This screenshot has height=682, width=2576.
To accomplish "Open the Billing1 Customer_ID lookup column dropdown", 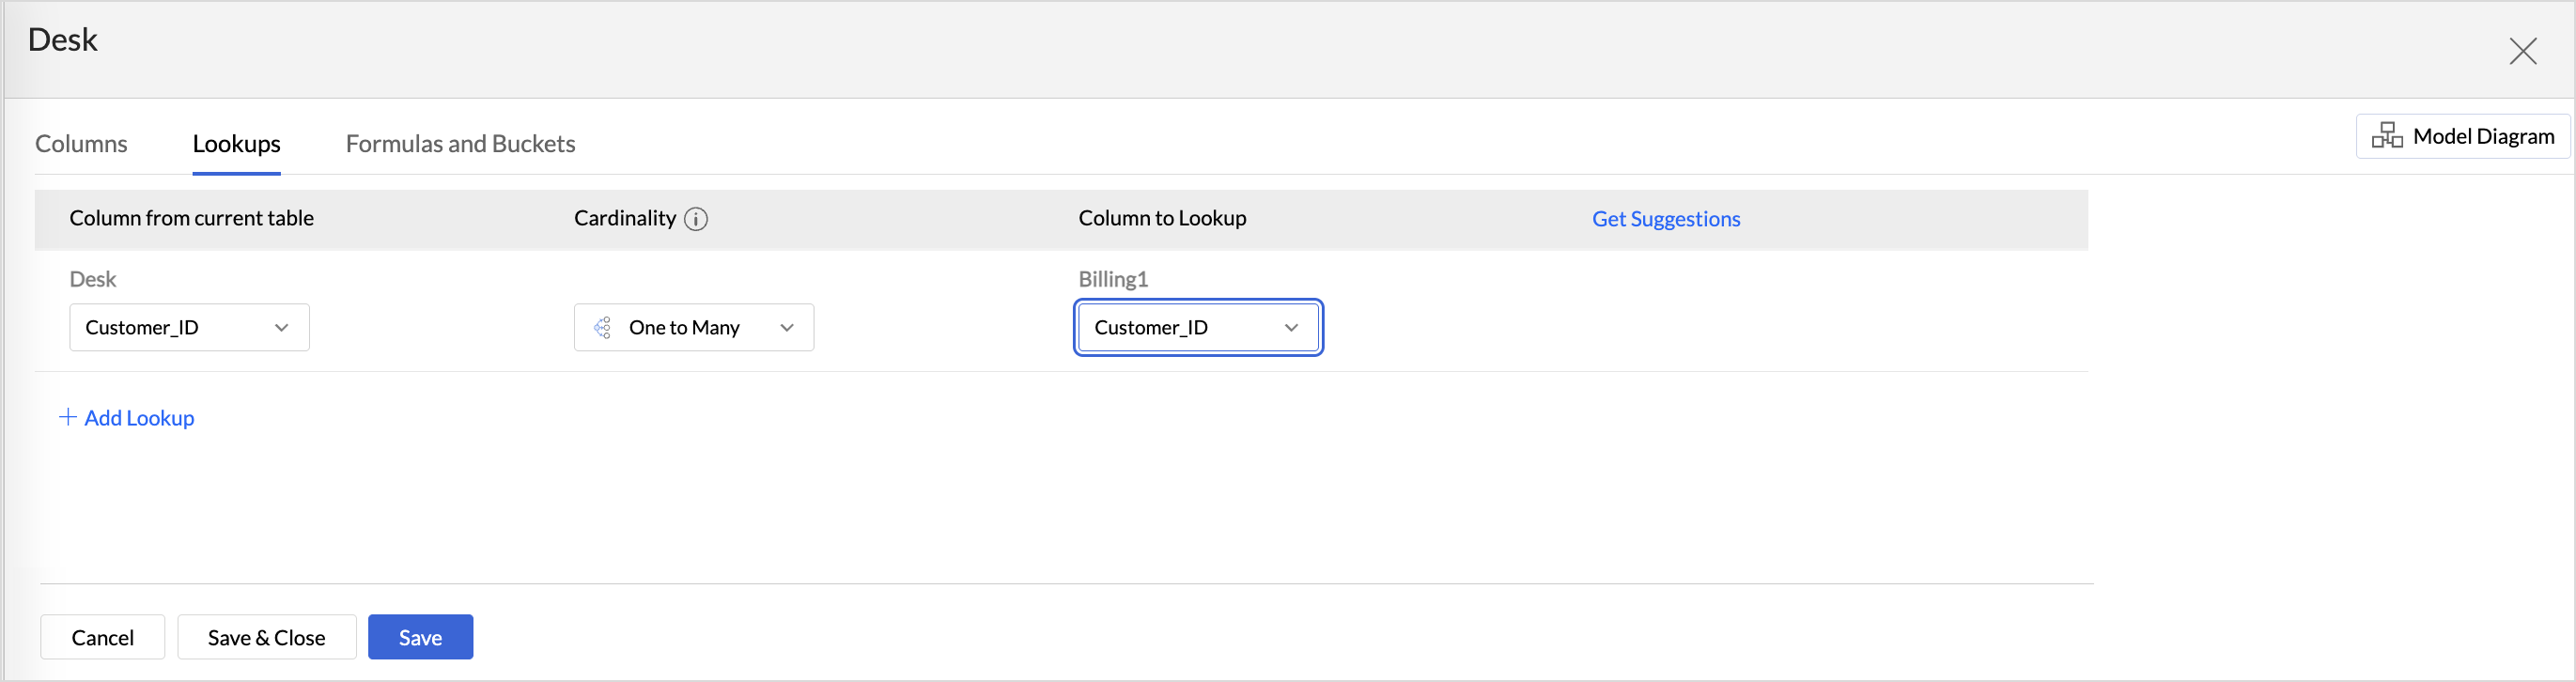I will 1180,328.
